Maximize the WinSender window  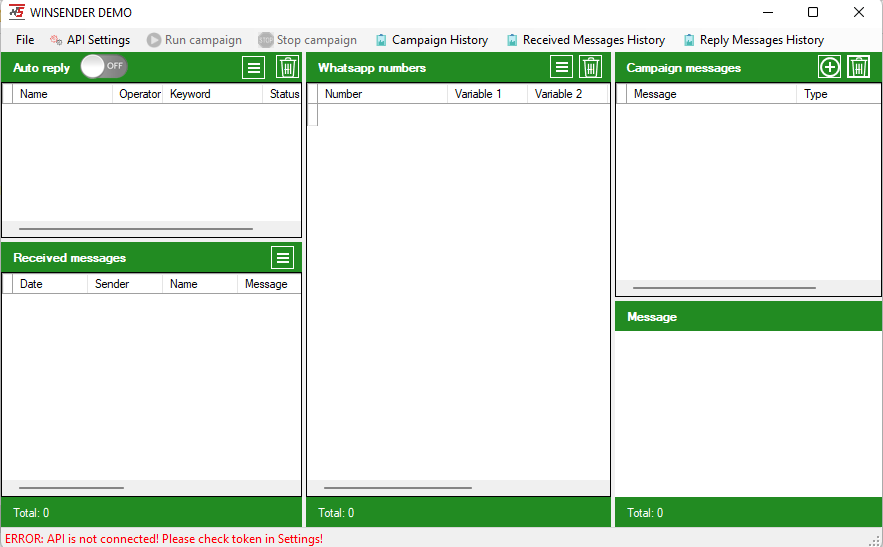click(813, 12)
